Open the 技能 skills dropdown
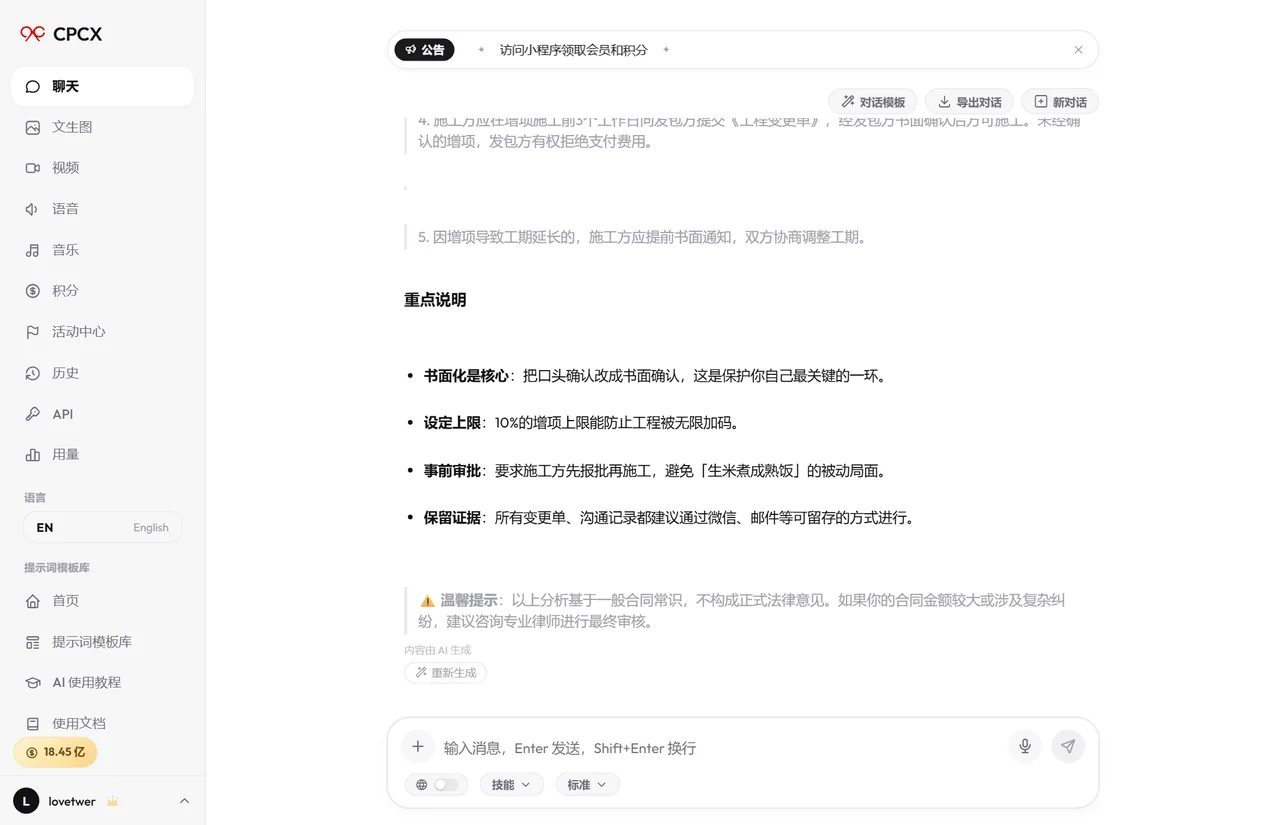Screen dimensions: 1280x825 [512, 785]
